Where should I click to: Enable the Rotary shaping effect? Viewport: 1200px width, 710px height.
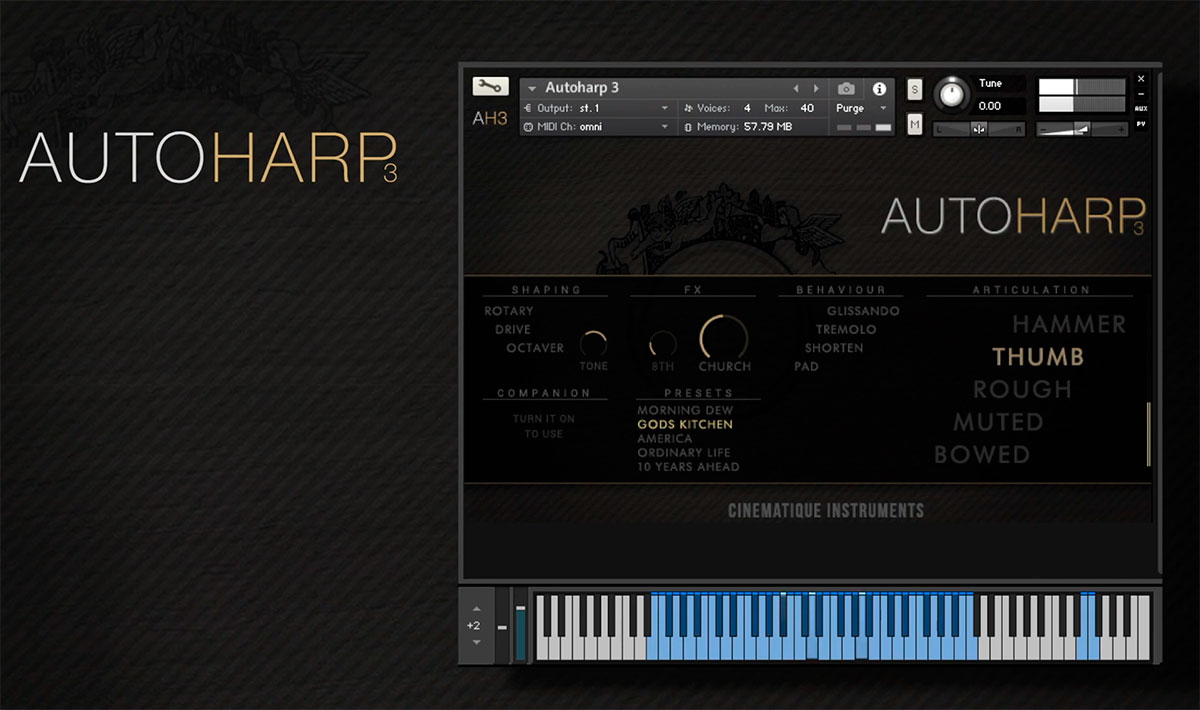[x=509, y=311]
